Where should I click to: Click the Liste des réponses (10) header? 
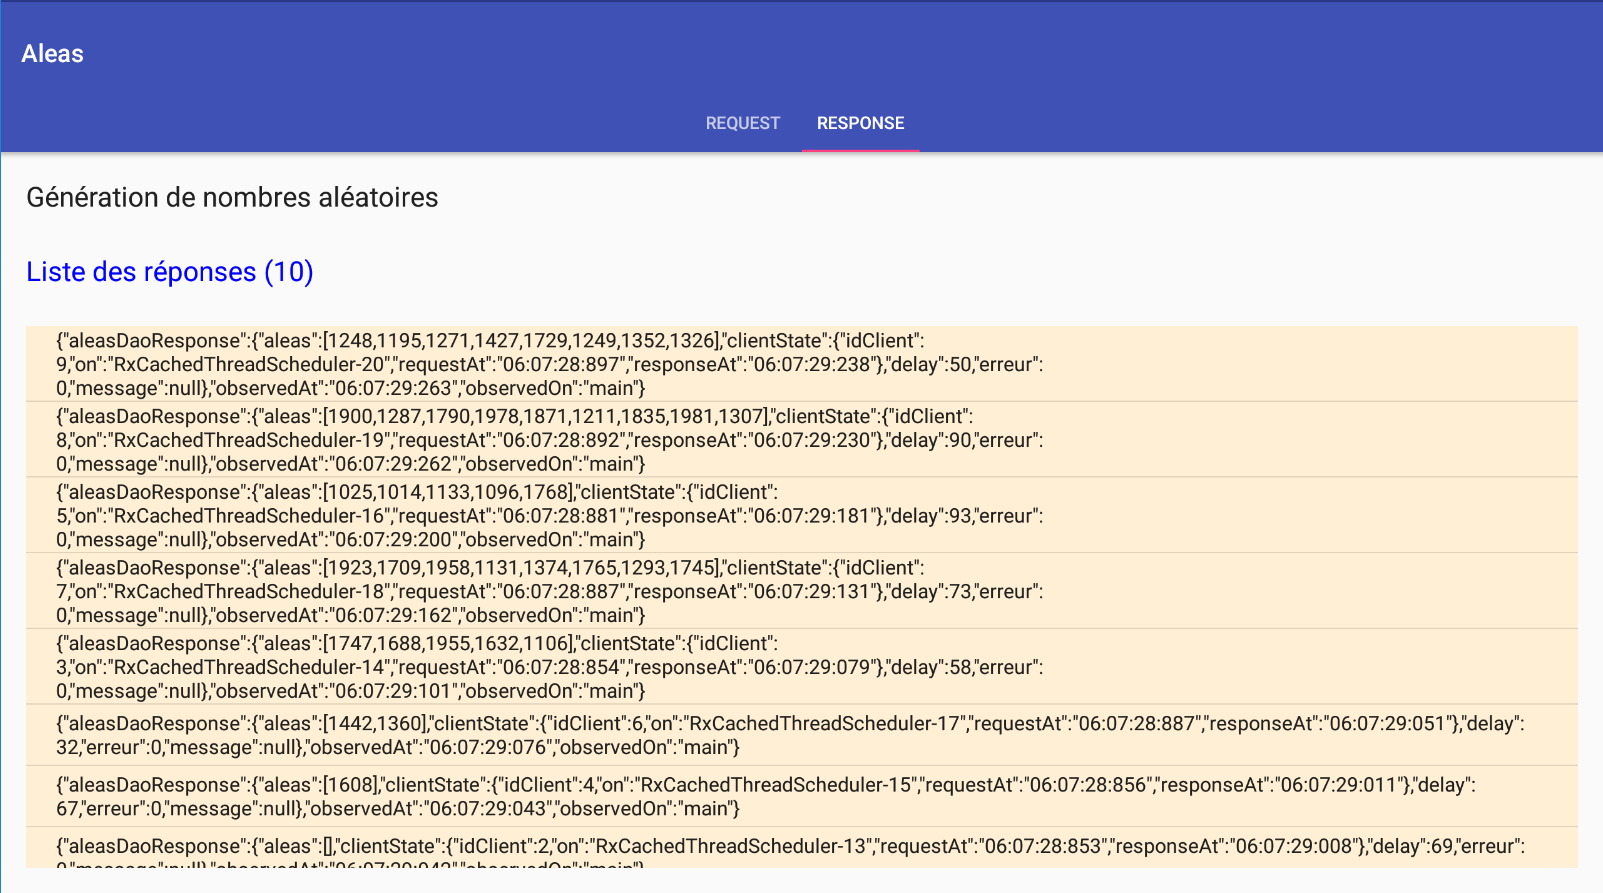pyautogui.click(x=170, y=272)
